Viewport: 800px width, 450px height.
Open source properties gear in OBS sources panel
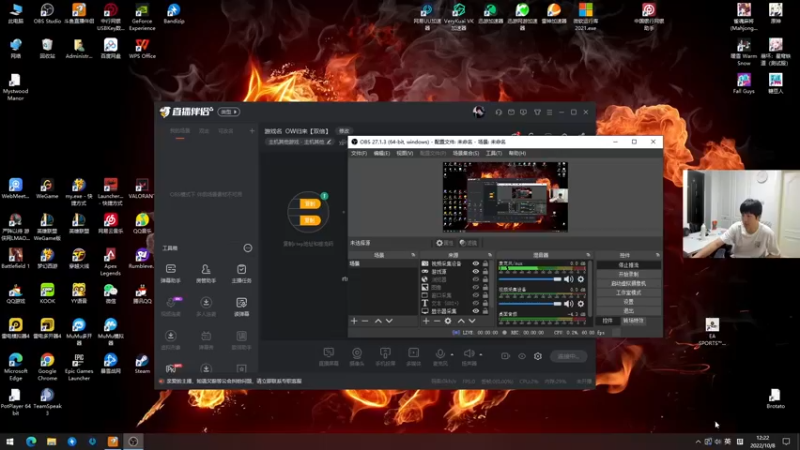click(x=449, y=321)
